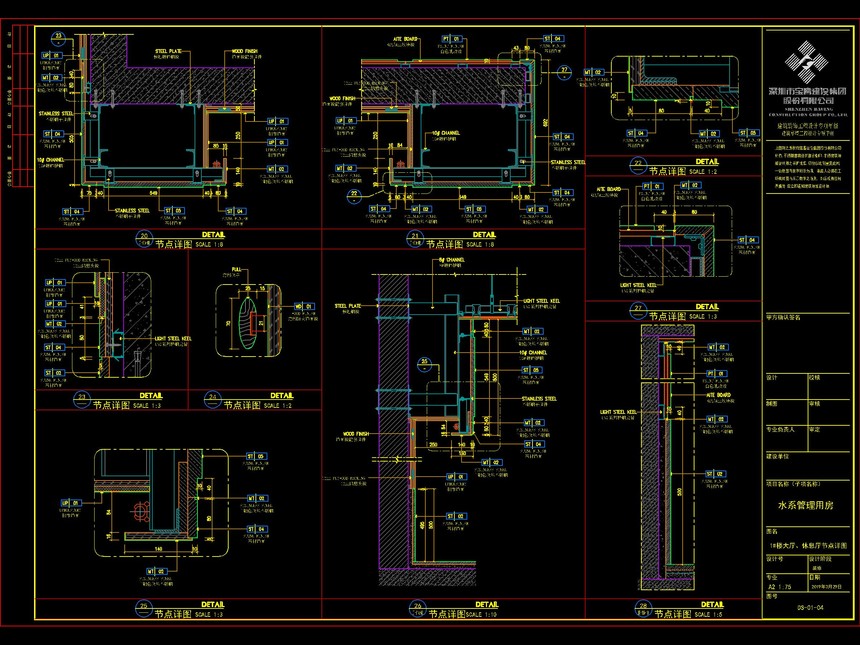Click the "专业负责人" label in title block
The width and height of the screenshot is (860, 645).
tap(780, 429)
